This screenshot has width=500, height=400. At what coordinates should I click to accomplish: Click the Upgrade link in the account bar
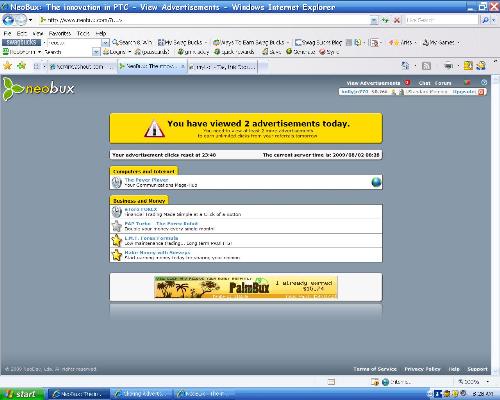pyautogui.click(x=464, y=92)
